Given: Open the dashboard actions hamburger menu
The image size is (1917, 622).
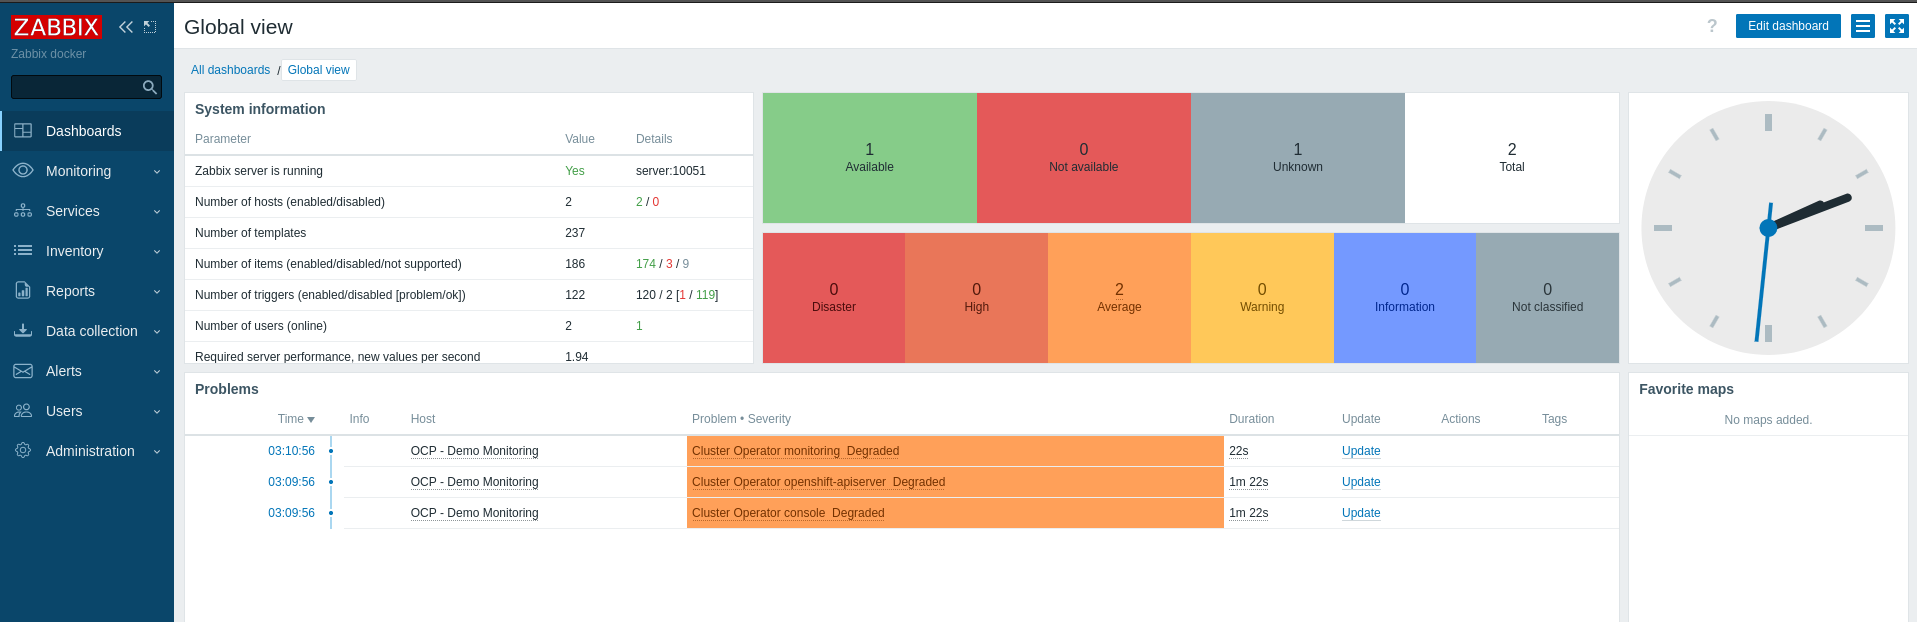Looking at the screenshot, I should 1862,26.
